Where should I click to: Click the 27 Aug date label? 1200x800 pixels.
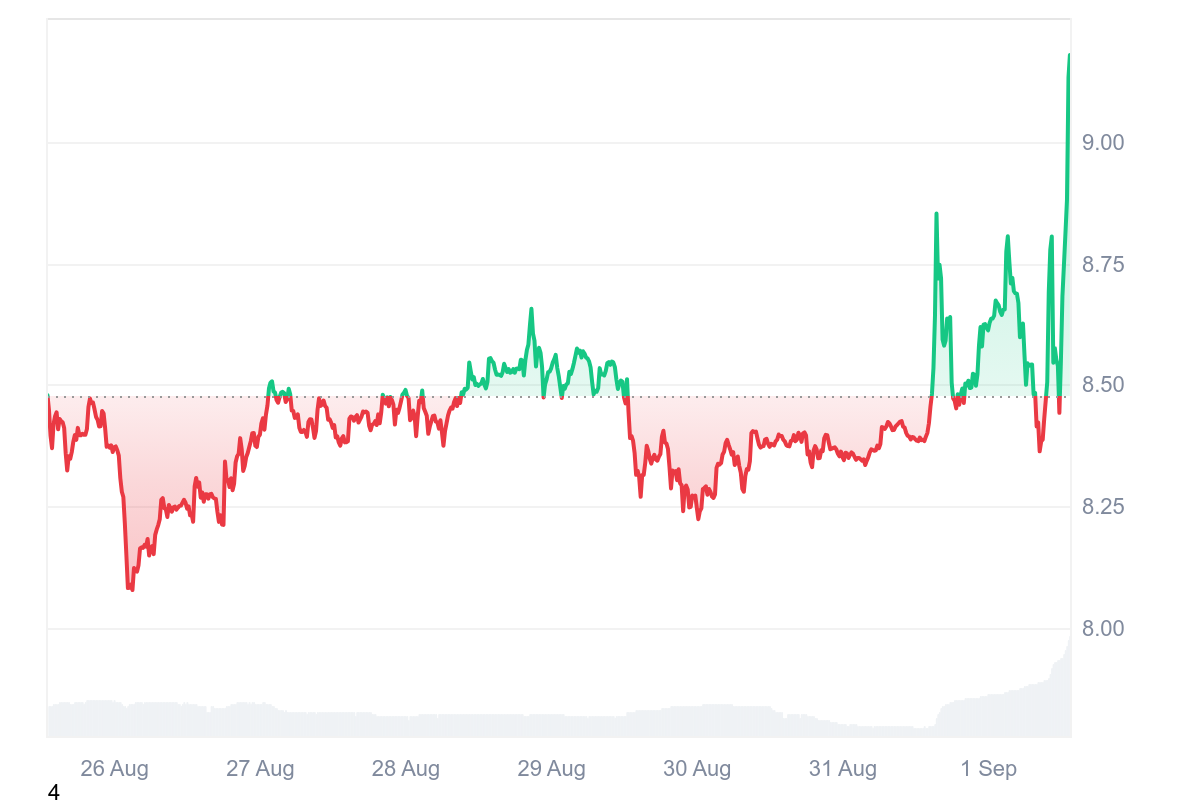coord(260,769)
